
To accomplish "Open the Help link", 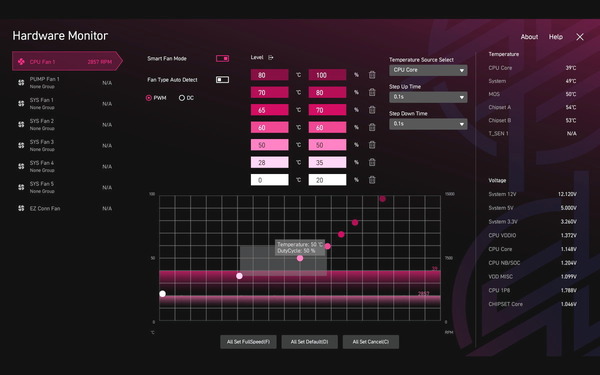I will pyautogui.click(x=556, y=37).
